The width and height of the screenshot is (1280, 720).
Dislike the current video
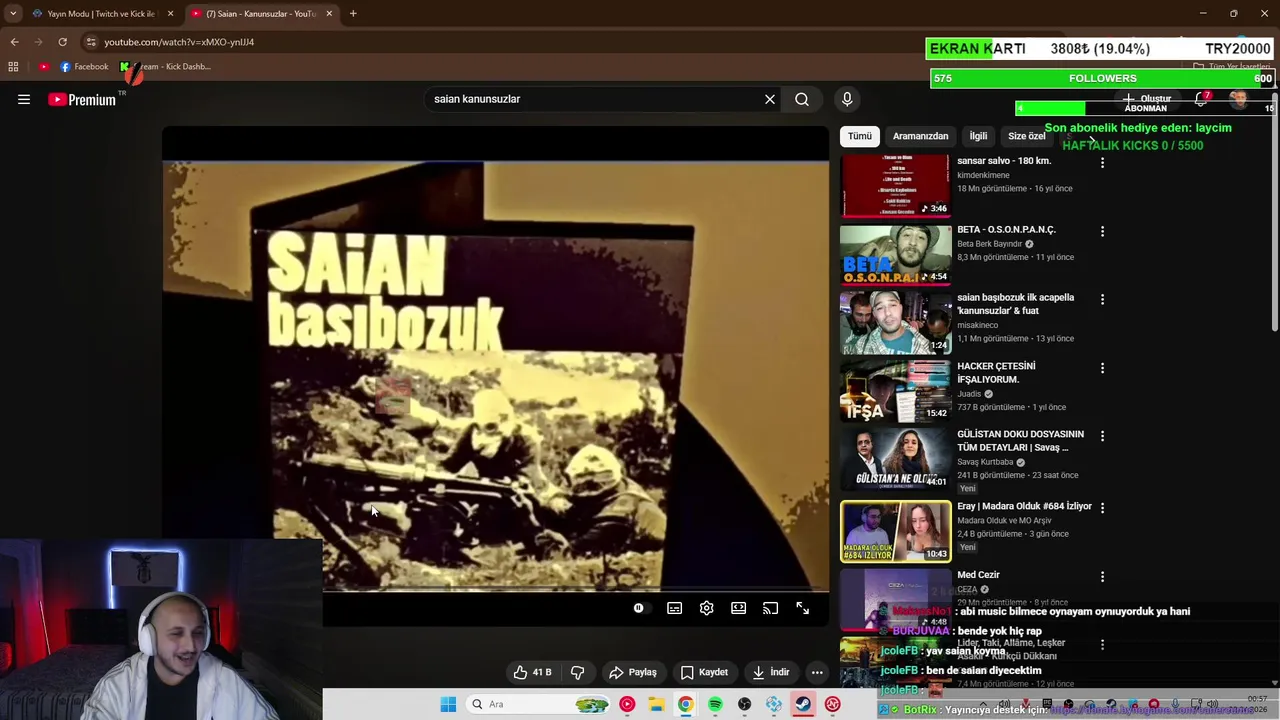click(577, 672)
